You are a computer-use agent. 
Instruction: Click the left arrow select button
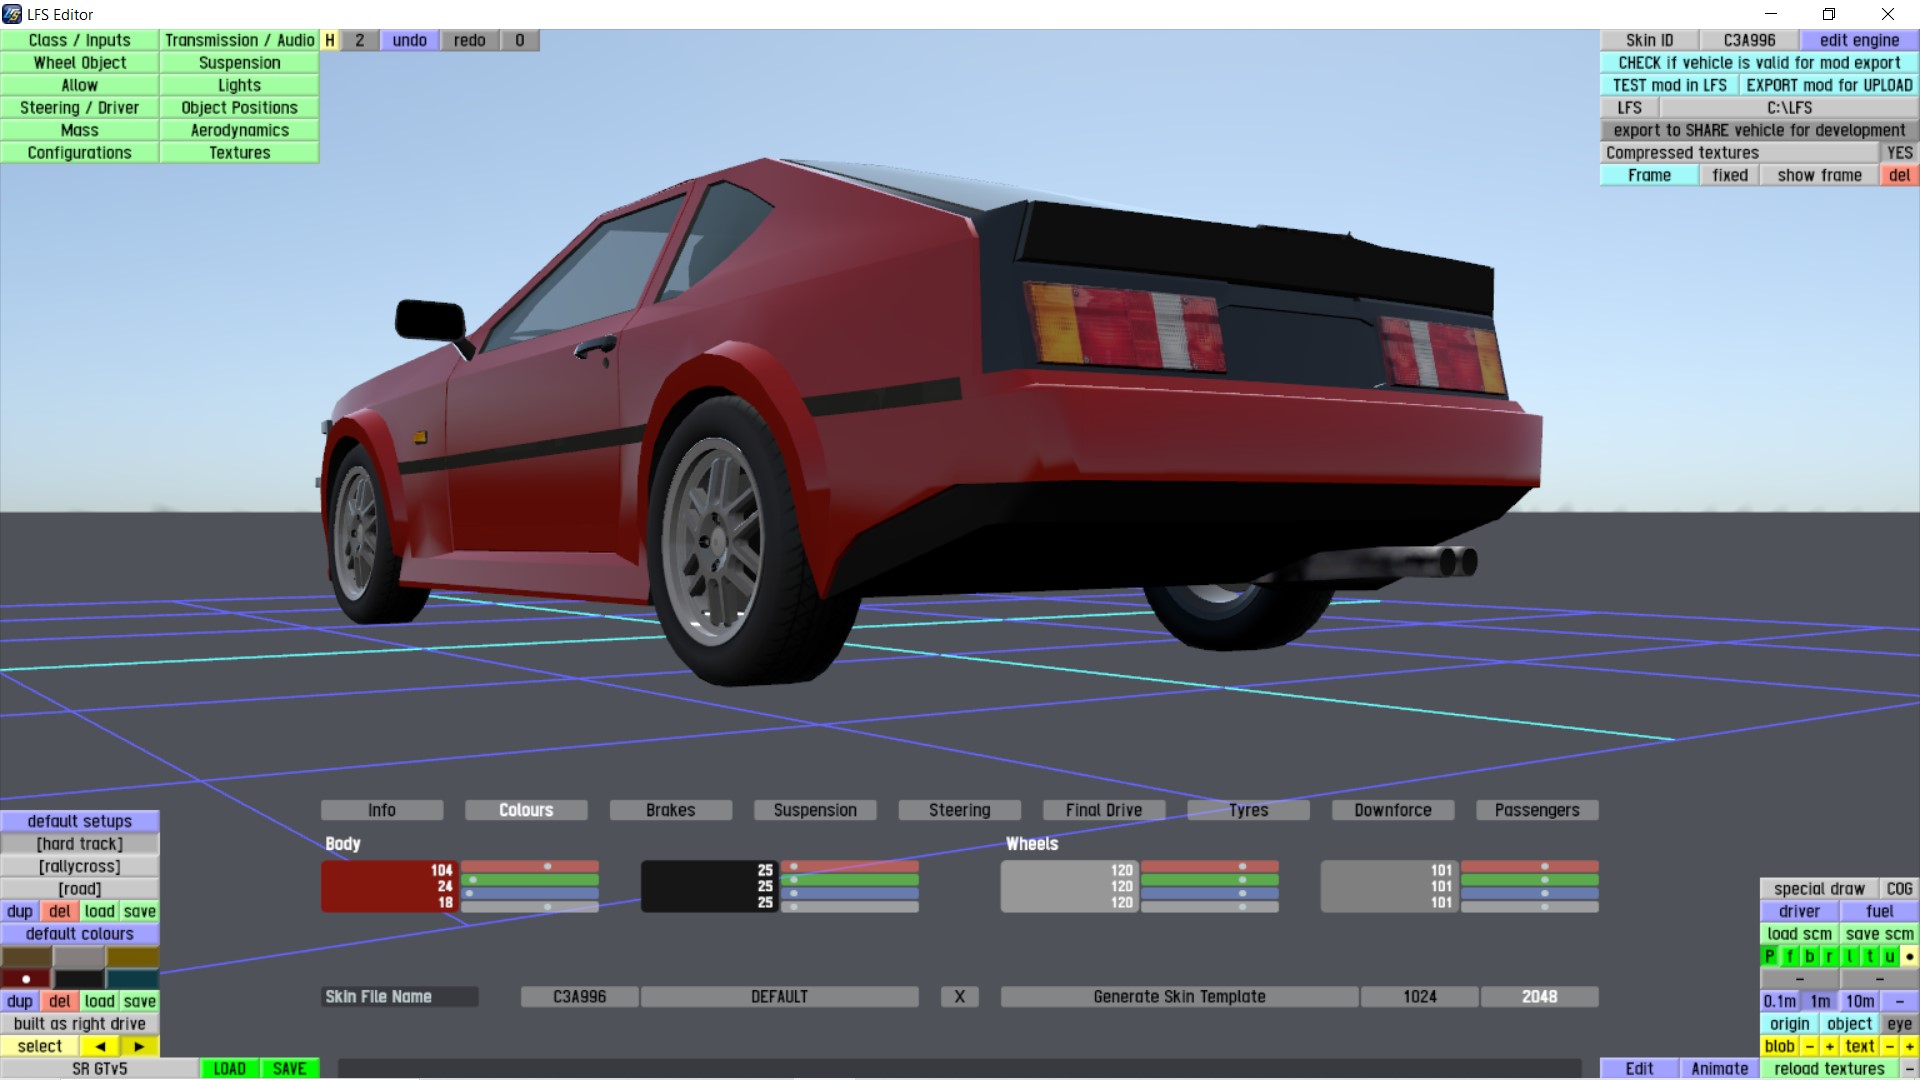click(x=100, y=1046)
